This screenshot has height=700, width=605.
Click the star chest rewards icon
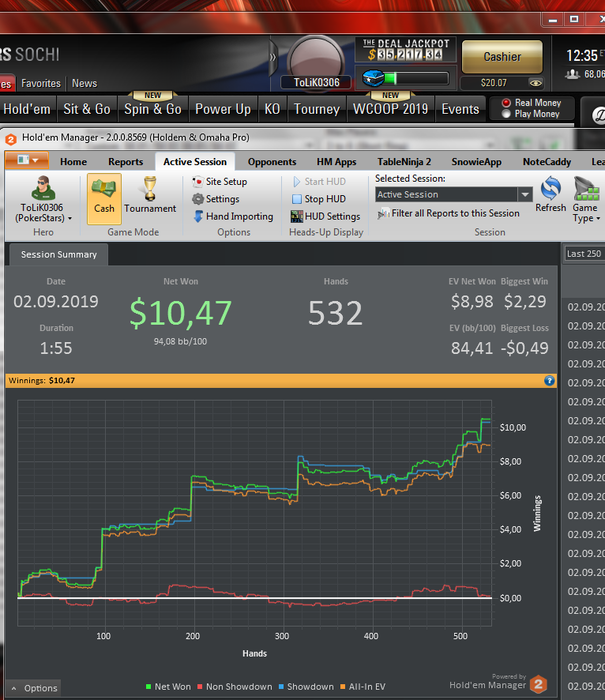373,78
